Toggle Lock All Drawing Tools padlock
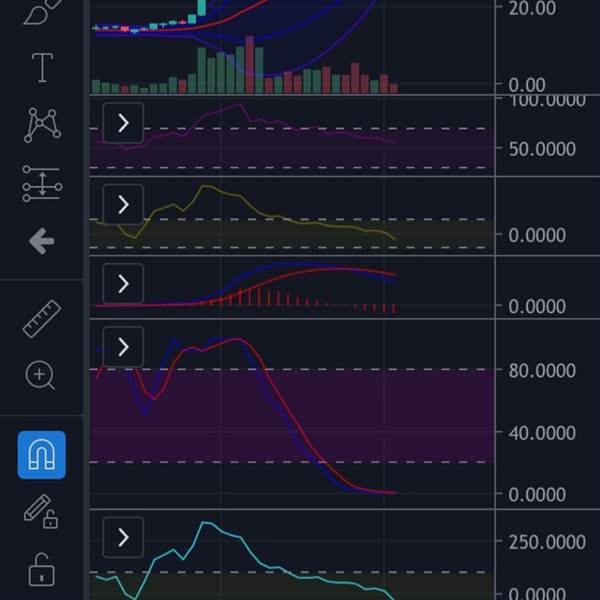Image resolution: width=600 pixels, height=600 pixels. point(42,569)
